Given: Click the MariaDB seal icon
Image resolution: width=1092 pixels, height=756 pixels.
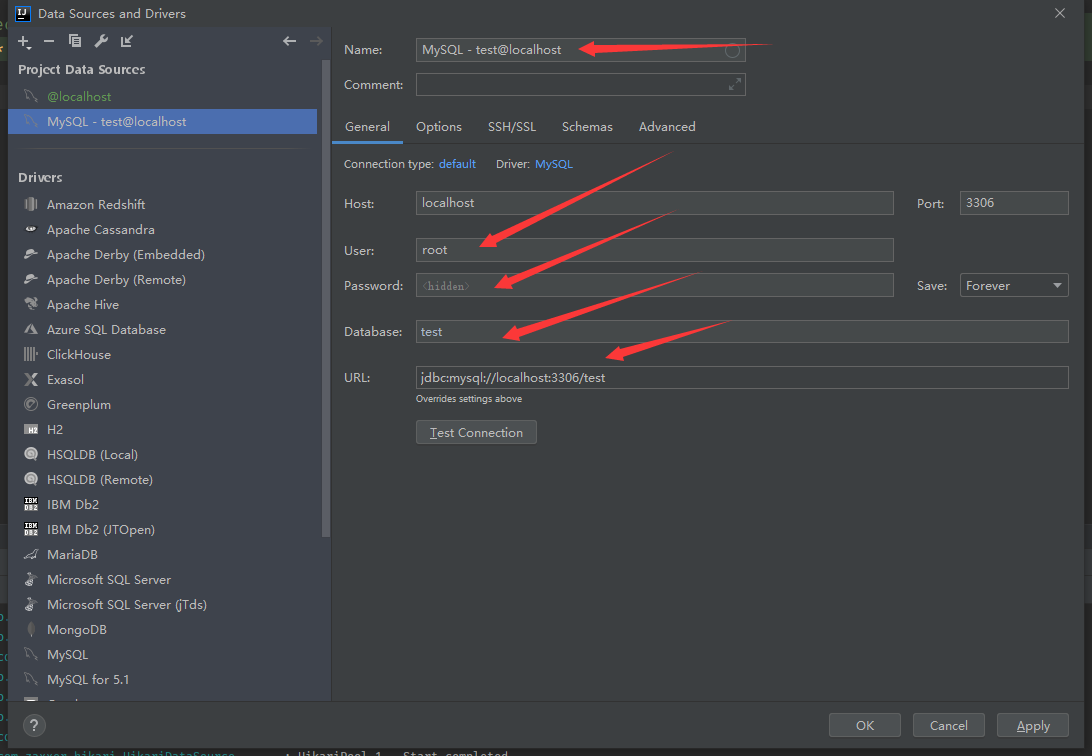Looking at the screenshot, I should (31, 554).
